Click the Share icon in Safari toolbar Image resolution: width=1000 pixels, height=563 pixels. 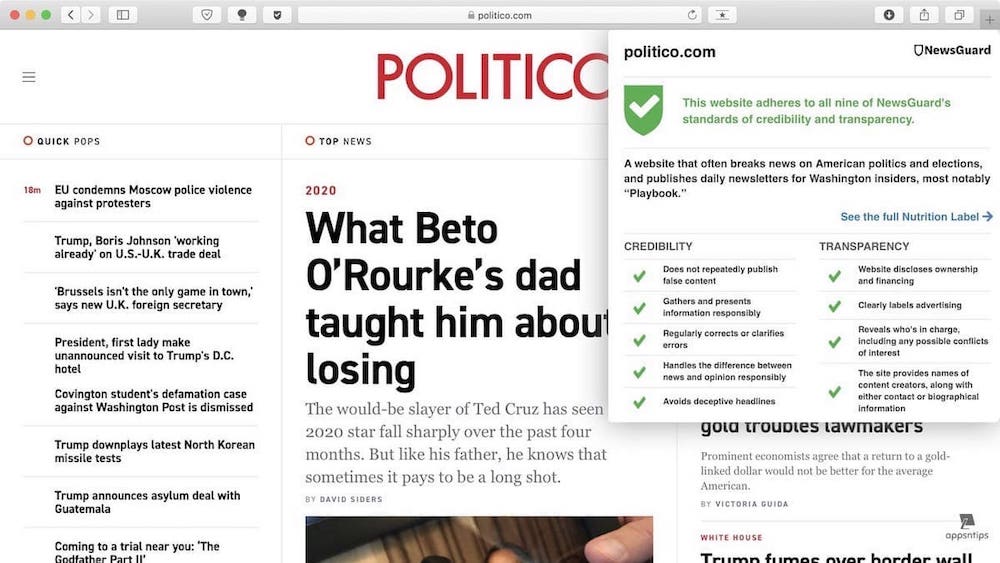tap(924, 15)
